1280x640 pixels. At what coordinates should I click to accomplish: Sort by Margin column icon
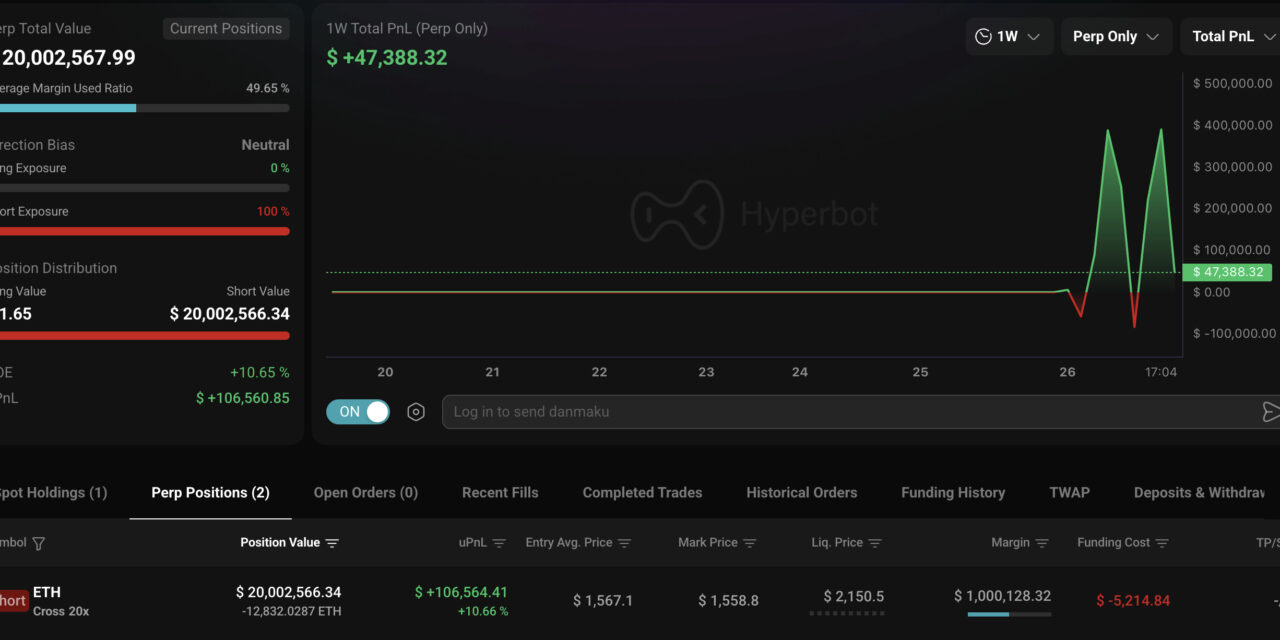[1042, 543]
